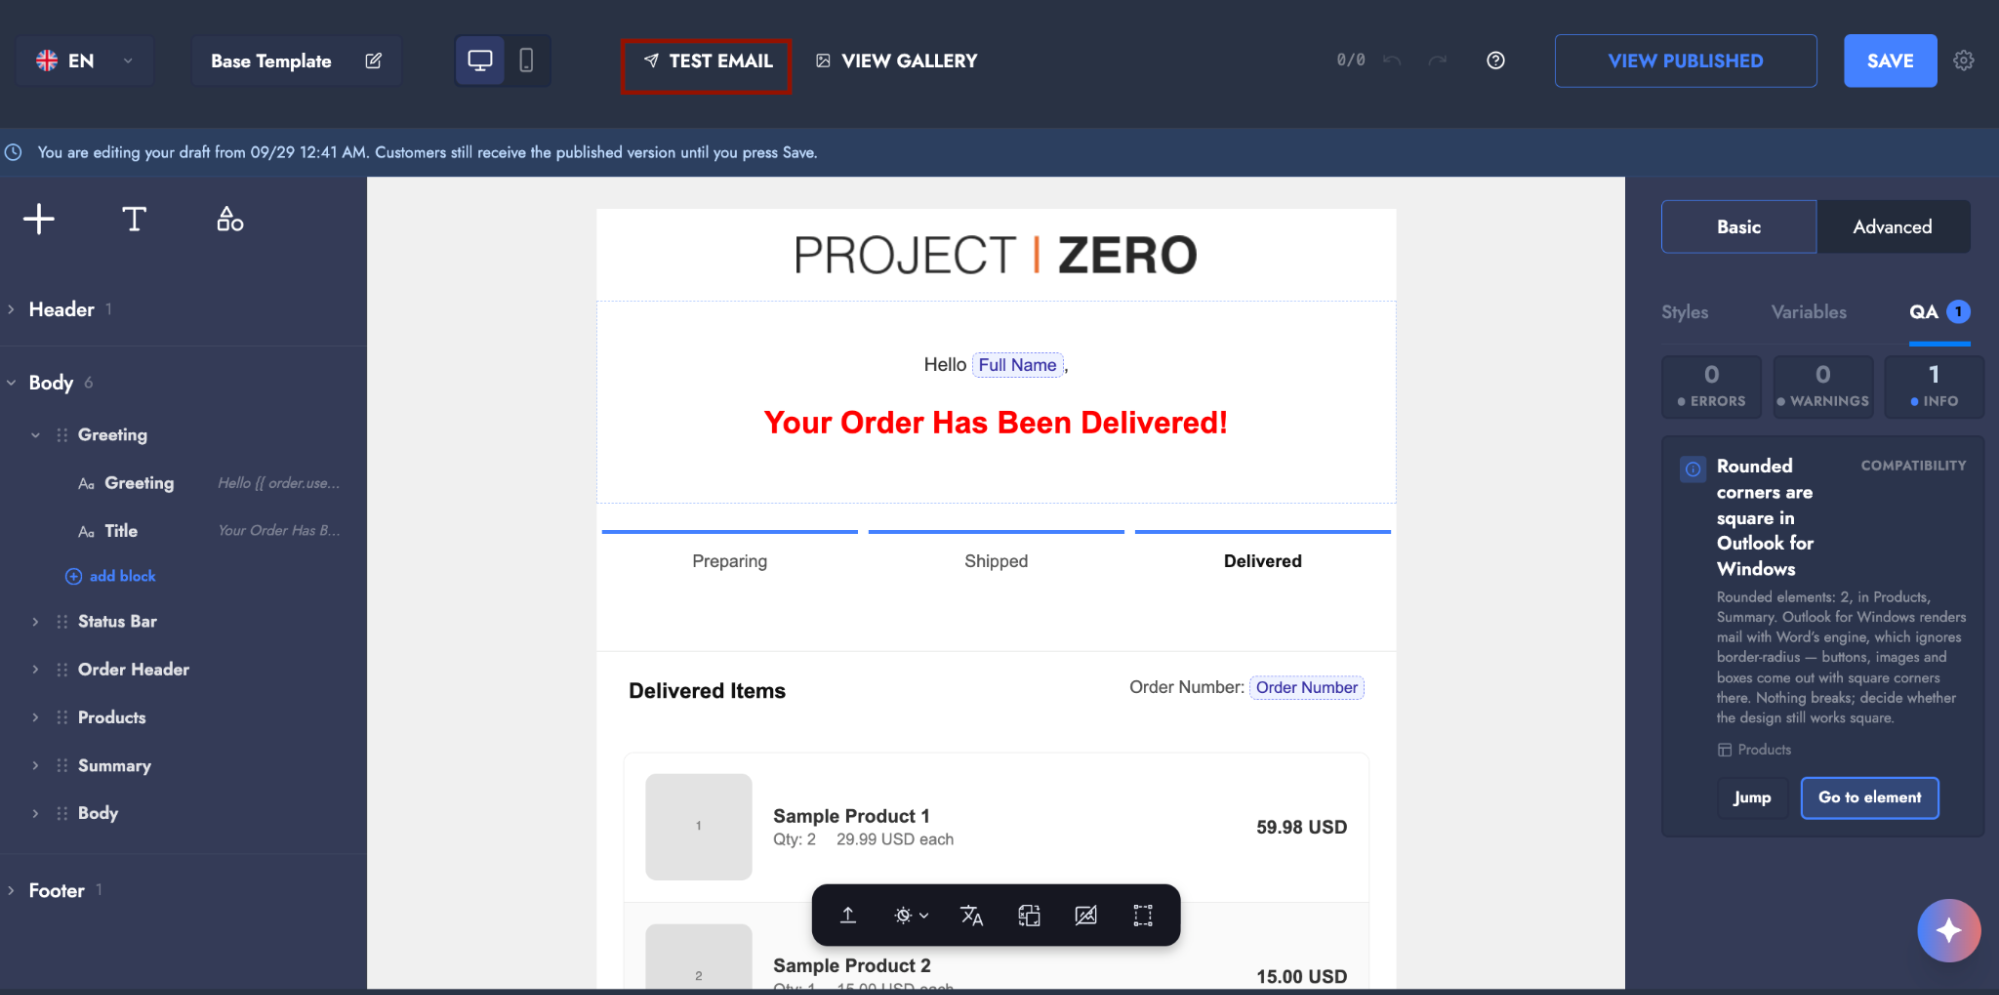
Task: Switch to the Advanced tab
Action: 1892,227
